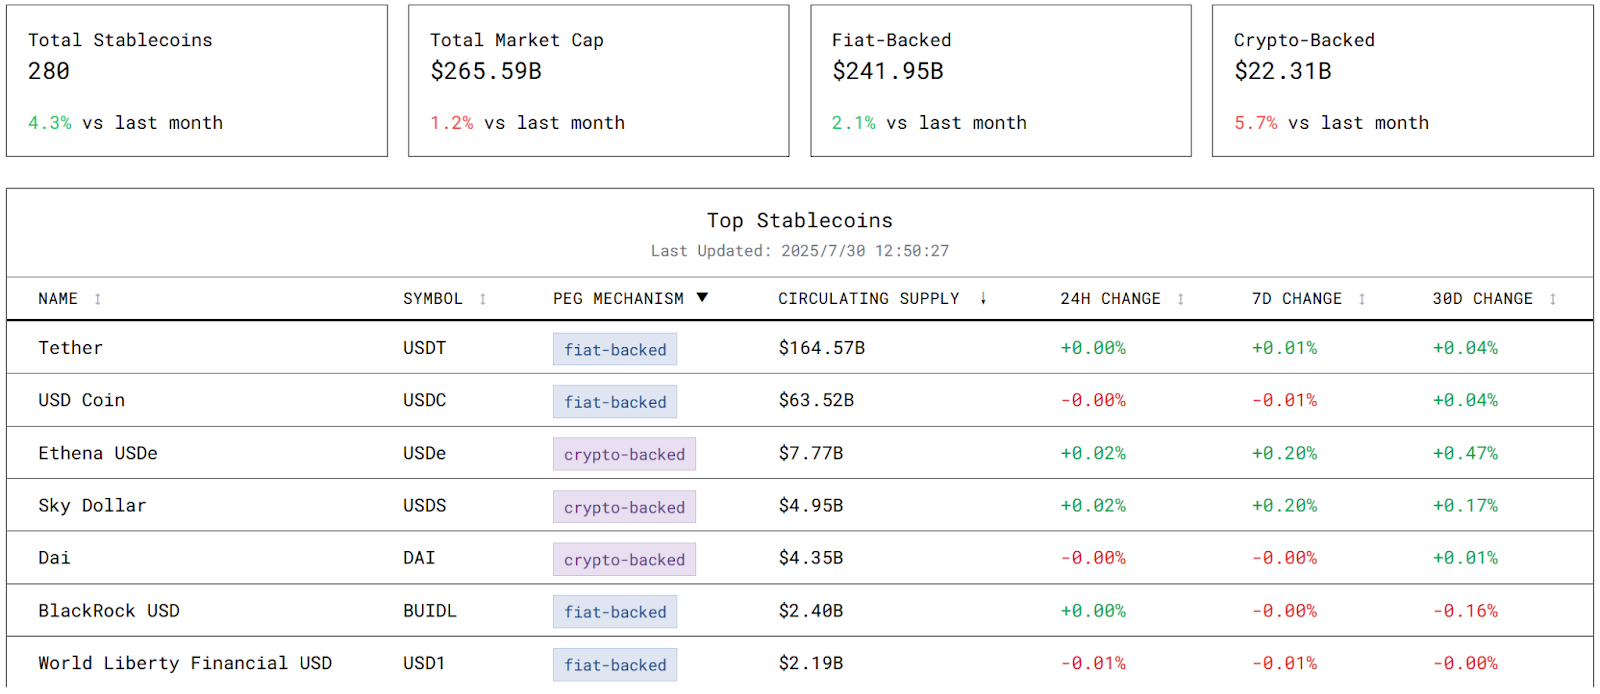The height and width of the screenshot is (694, 1600).
Task: Click the sort icon beside 7D CHANGE
Action: click(x=1361, y=299)
